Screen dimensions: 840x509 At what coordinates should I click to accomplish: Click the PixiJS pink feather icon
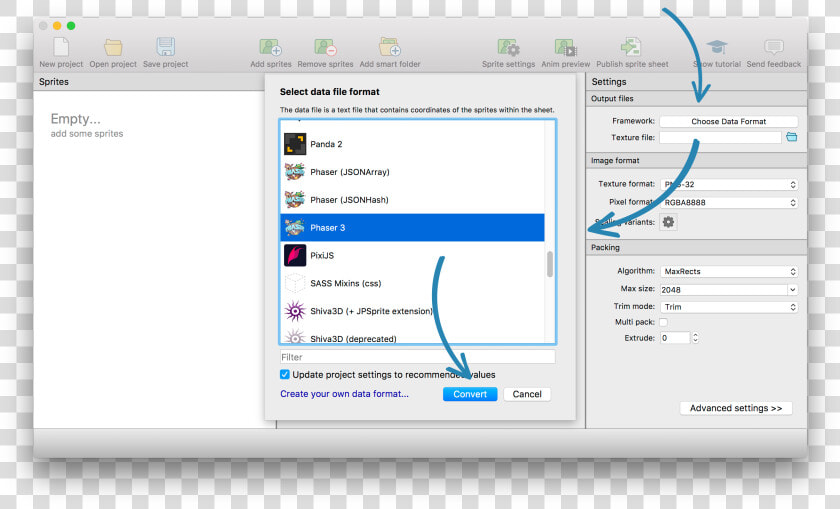click(x=295, y=256)
